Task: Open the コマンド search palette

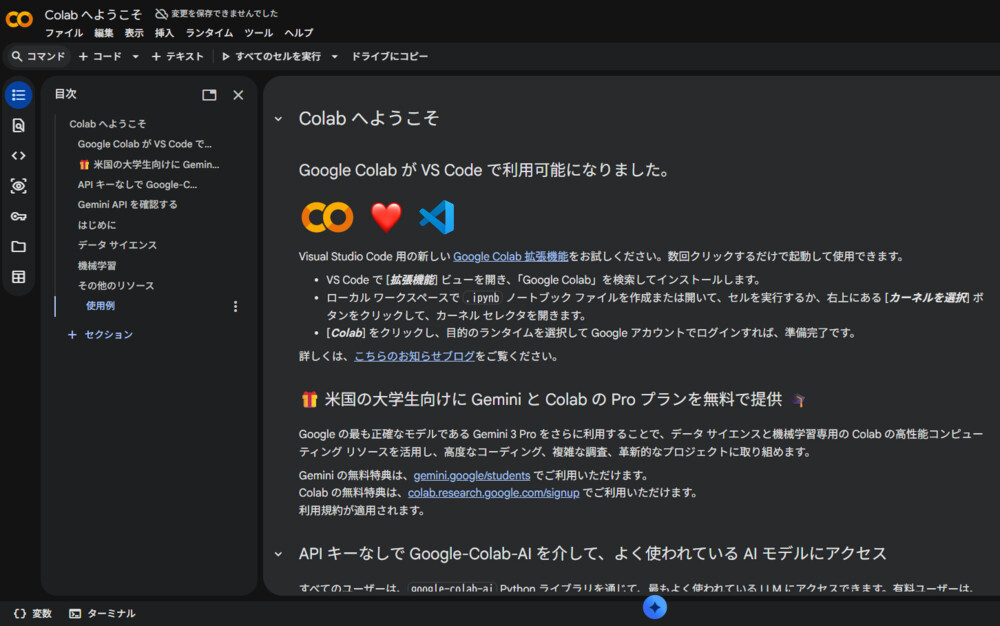Action: [x=38, y=56]
